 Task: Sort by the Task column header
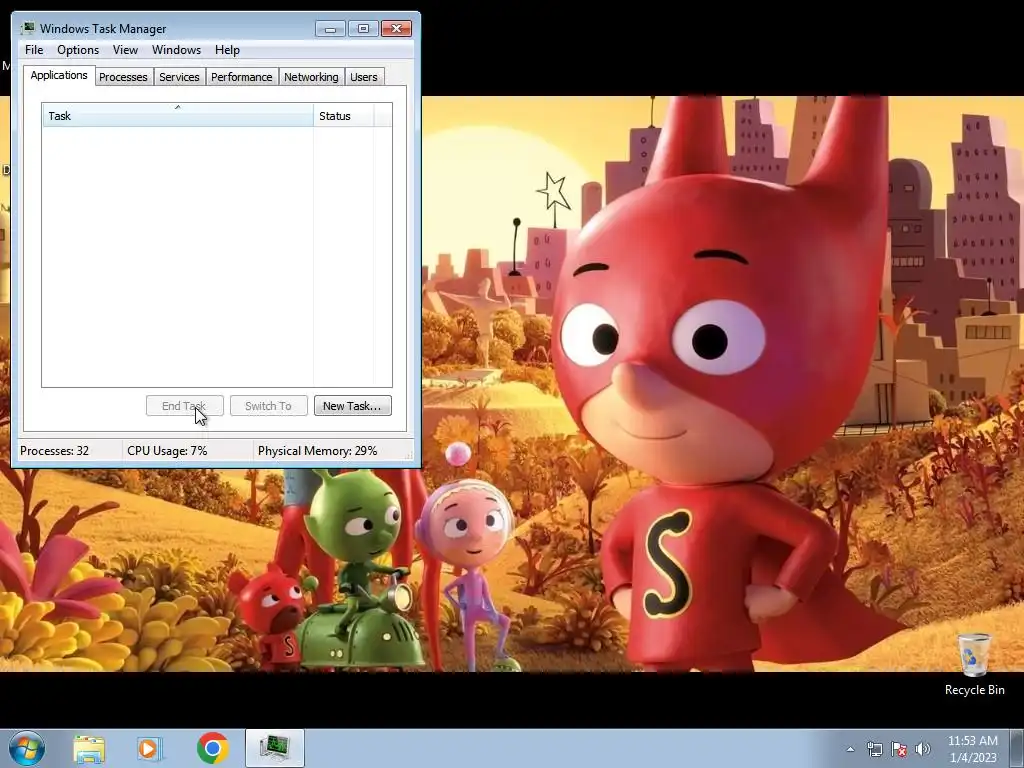tap(178, 116)
